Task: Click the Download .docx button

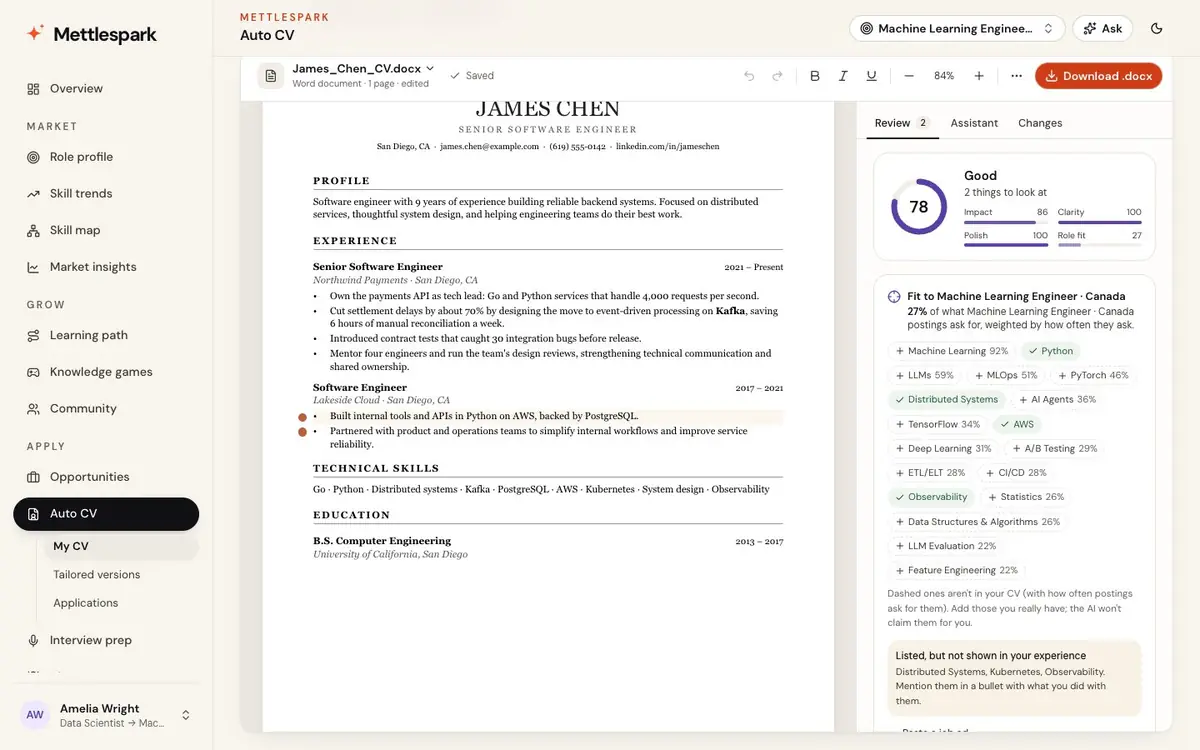Action: coord(1098,76)
